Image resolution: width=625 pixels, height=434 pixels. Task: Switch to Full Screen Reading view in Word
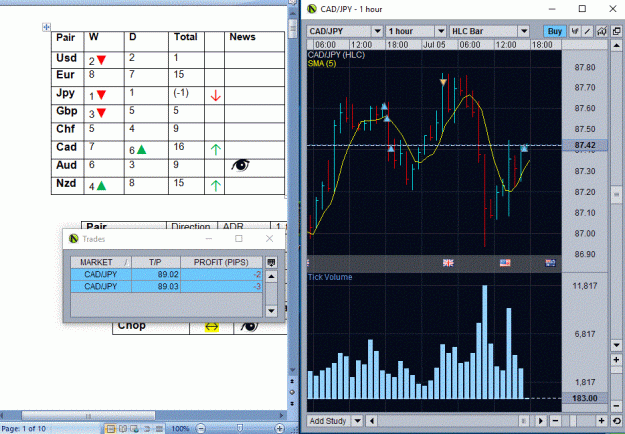[123, 429]
